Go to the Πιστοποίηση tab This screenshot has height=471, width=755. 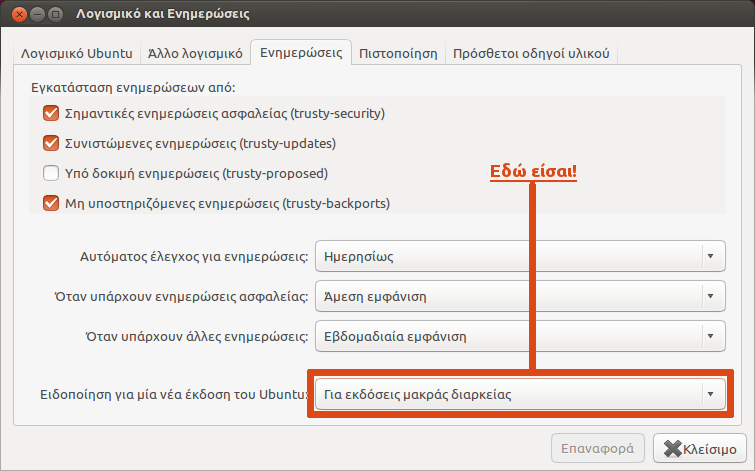coord(400,52)
